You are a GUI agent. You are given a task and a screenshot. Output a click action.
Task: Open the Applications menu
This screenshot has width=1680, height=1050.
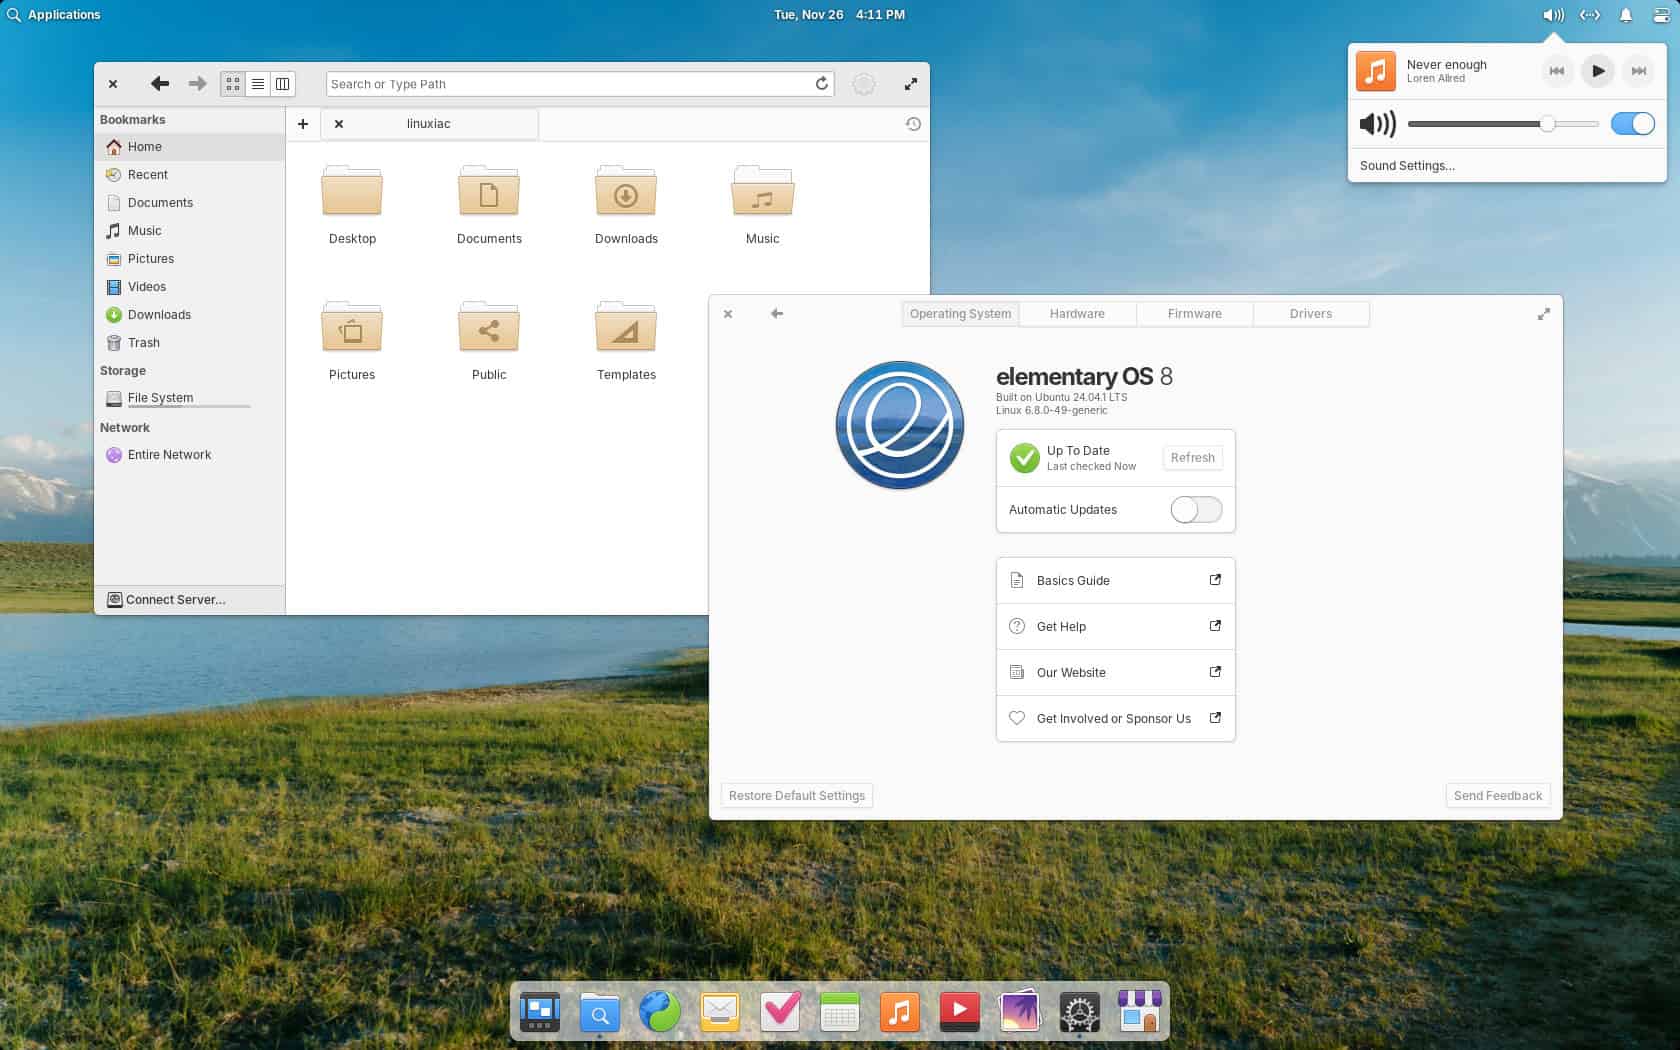point(55,14)
